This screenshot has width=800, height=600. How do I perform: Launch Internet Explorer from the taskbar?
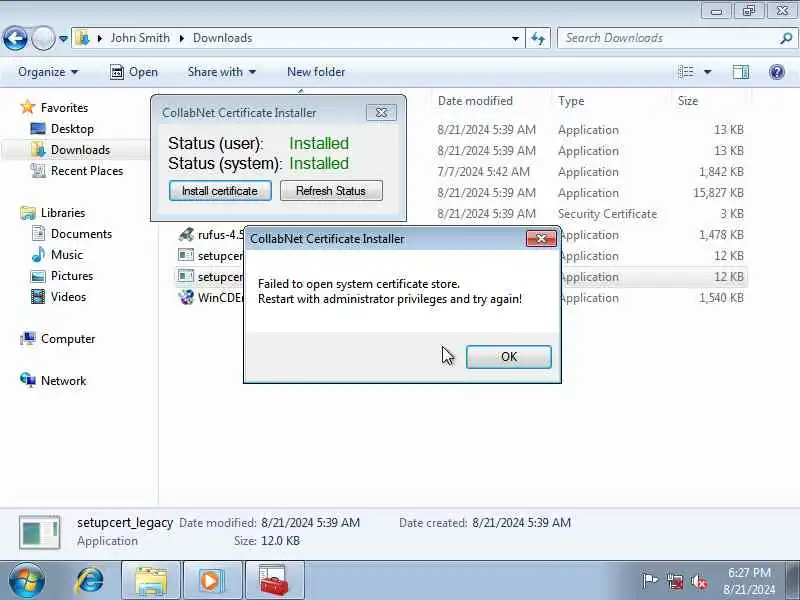90,580
